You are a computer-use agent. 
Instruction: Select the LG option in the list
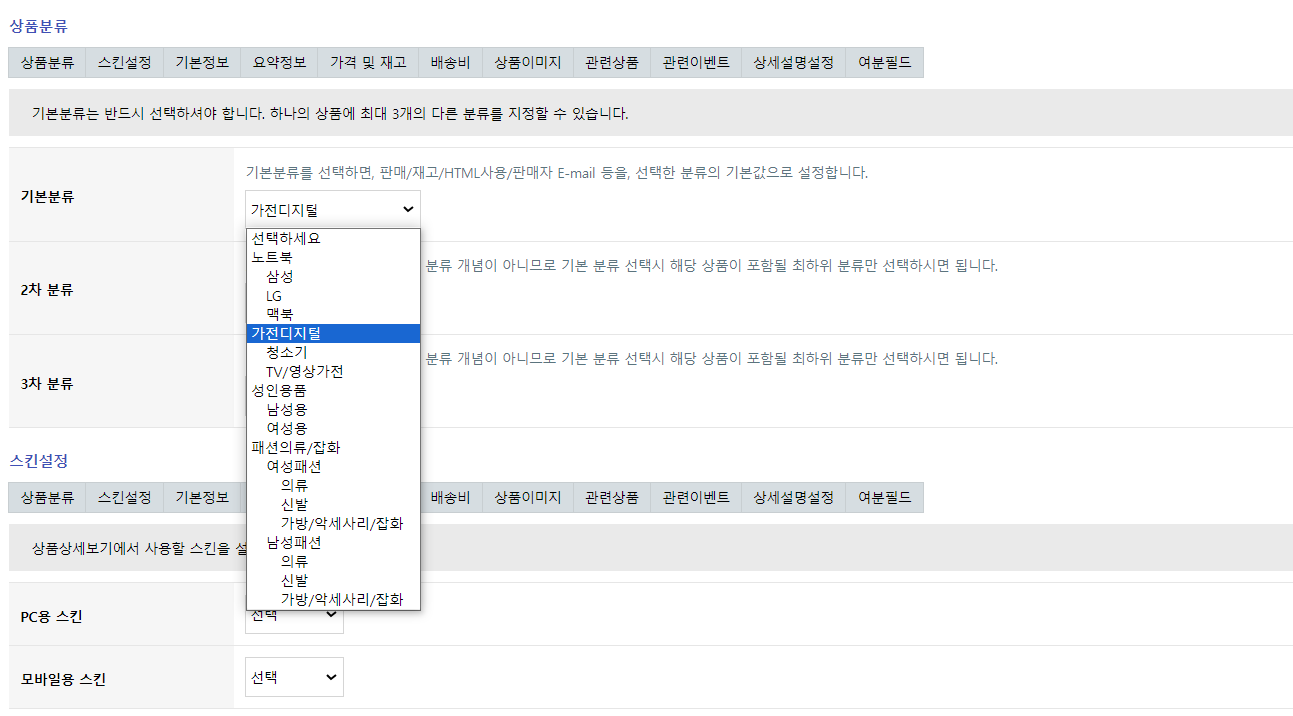(274, 295)
